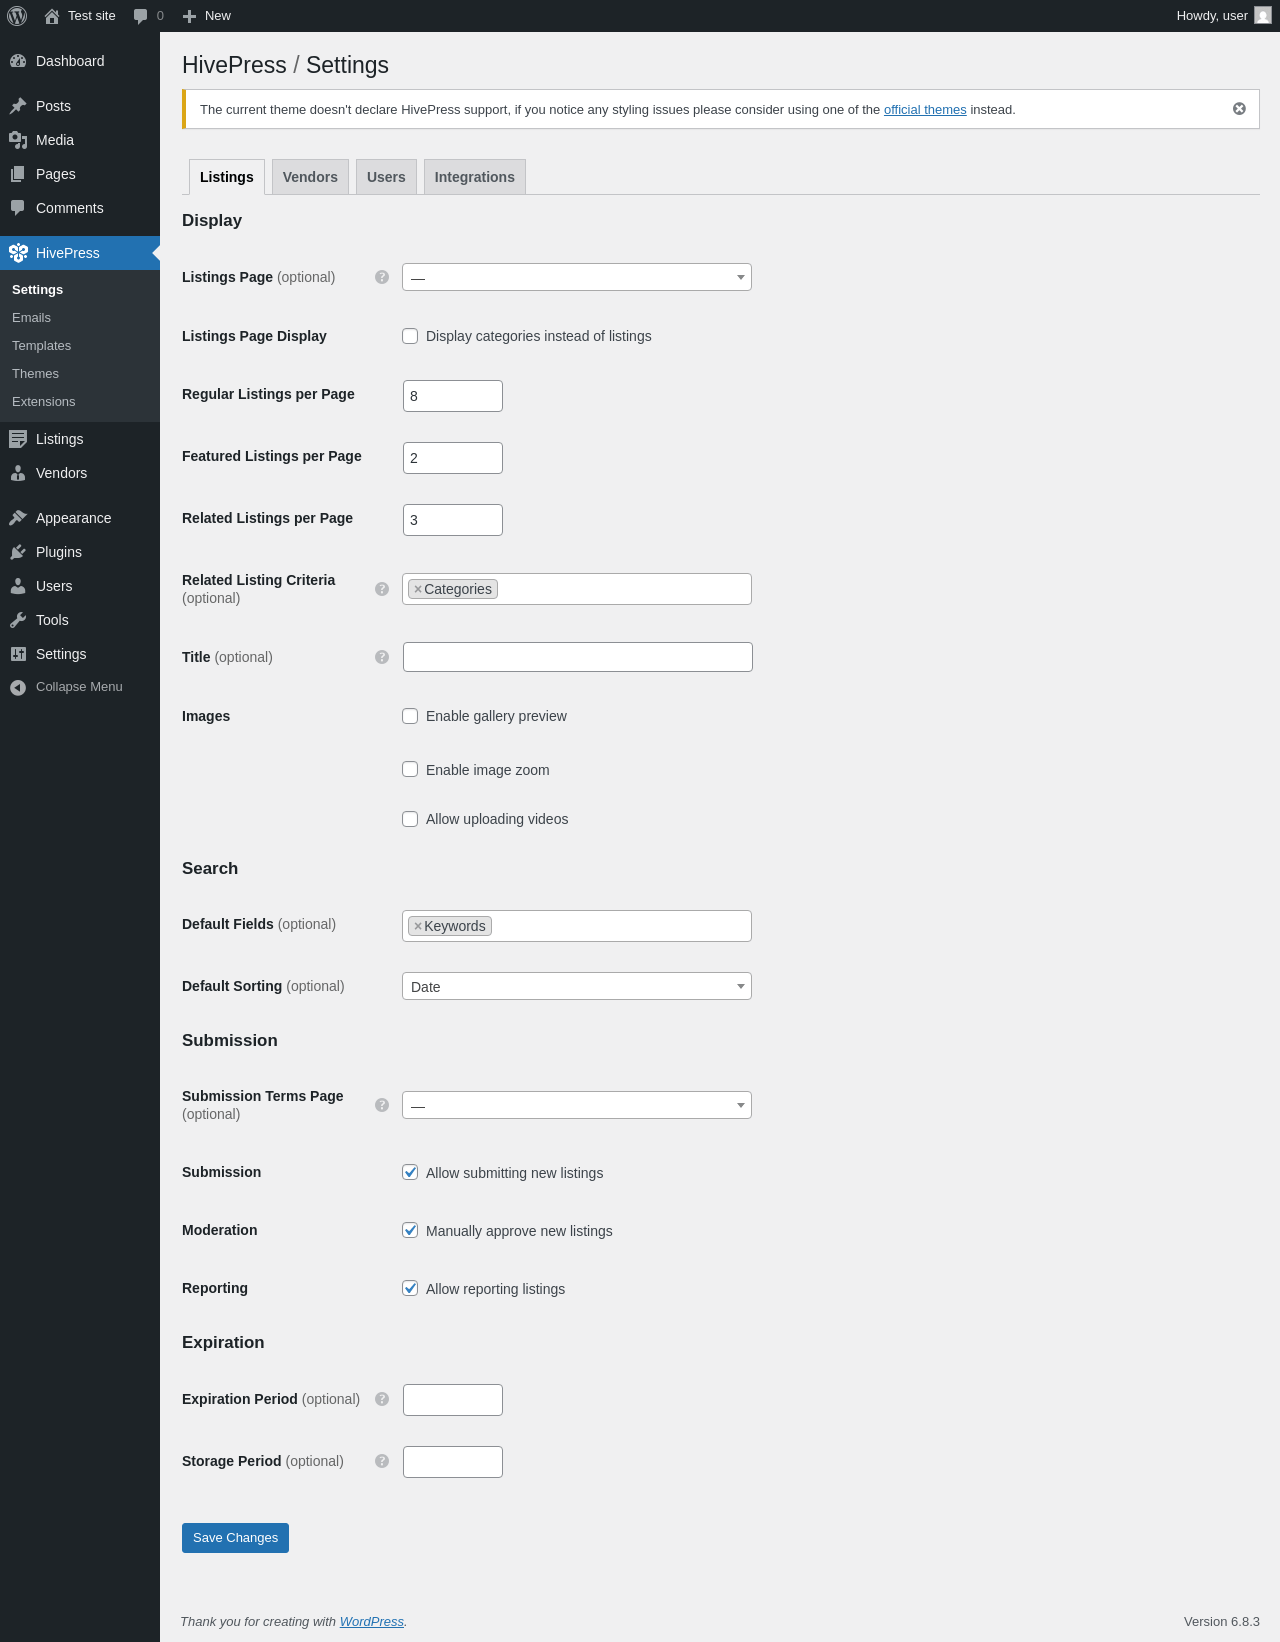Follow the official themes link

(925, 110)
